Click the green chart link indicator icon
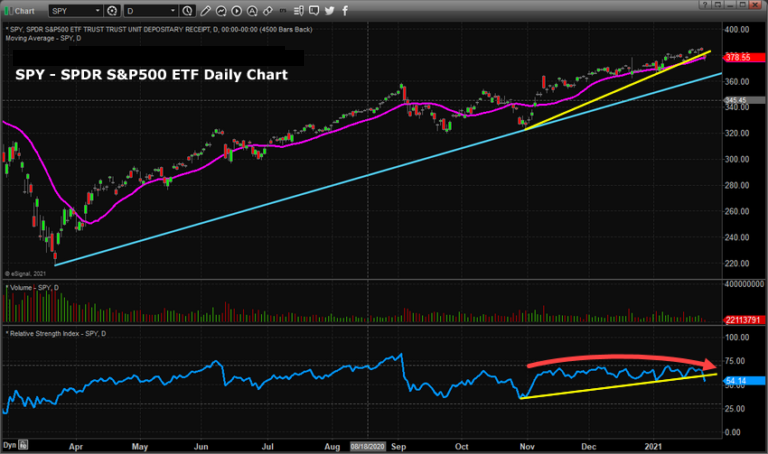768x454 pixels. click(x=8, y=11)
